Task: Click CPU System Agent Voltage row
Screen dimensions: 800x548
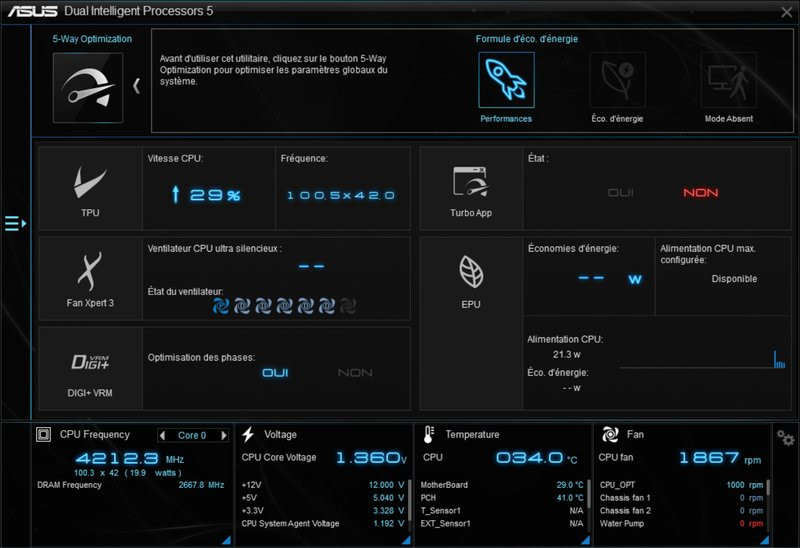Action: tap(322, 524)
